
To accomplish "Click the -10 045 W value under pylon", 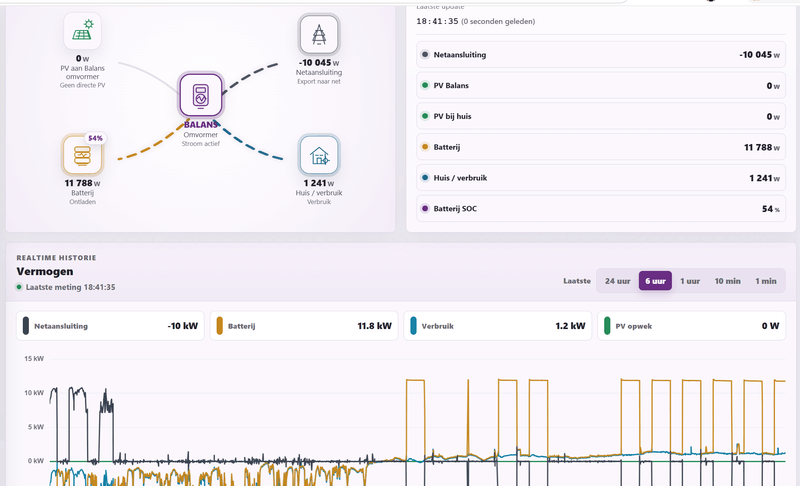I will (x=319, y=63).
